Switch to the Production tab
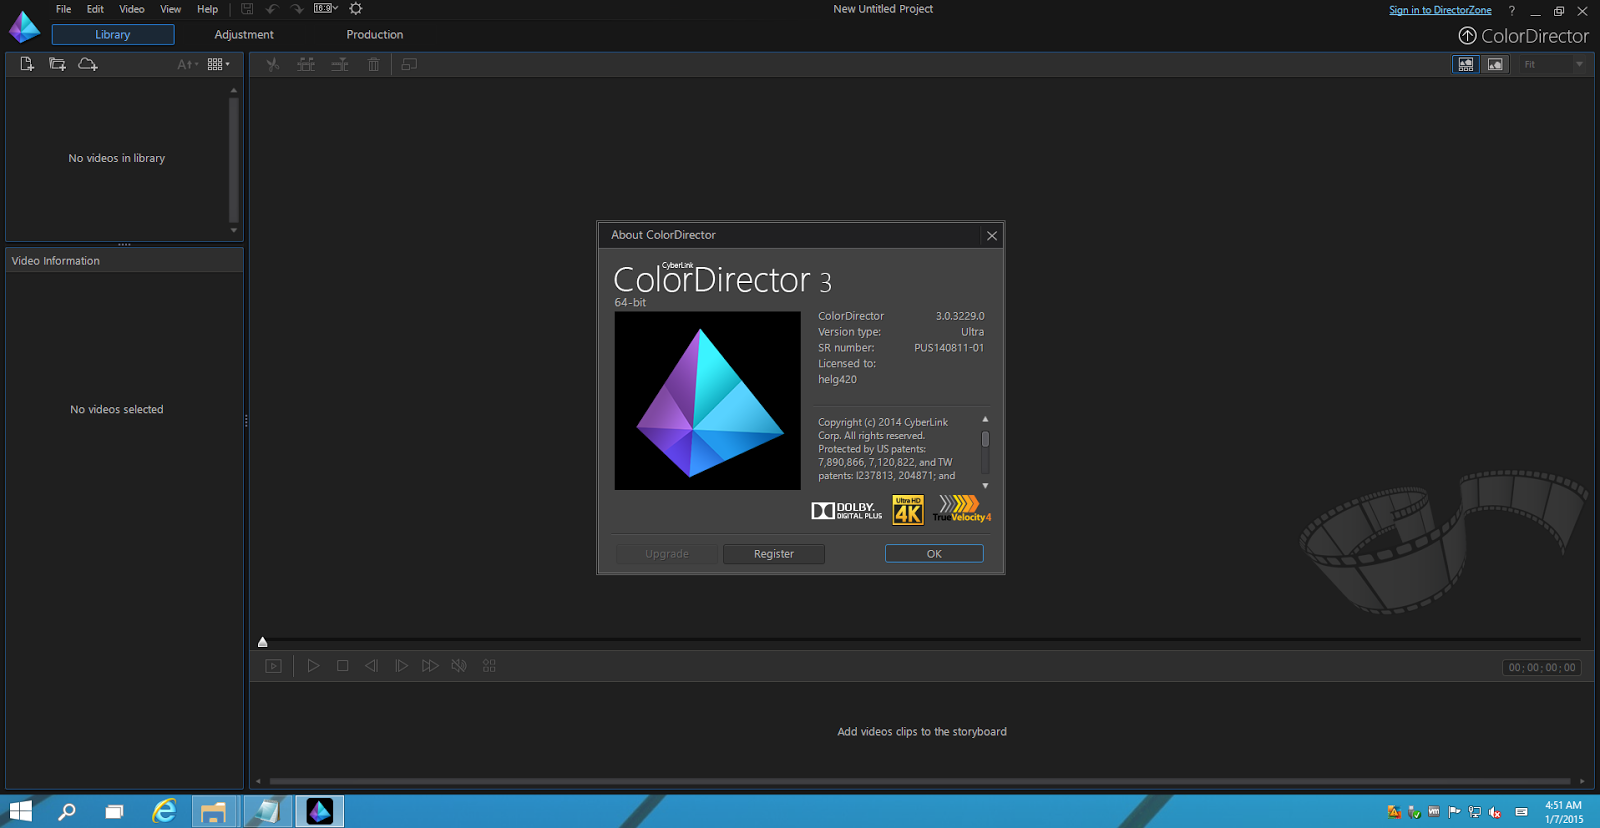1600x828 pixels. pyautogui.click(x=375, y=35)
